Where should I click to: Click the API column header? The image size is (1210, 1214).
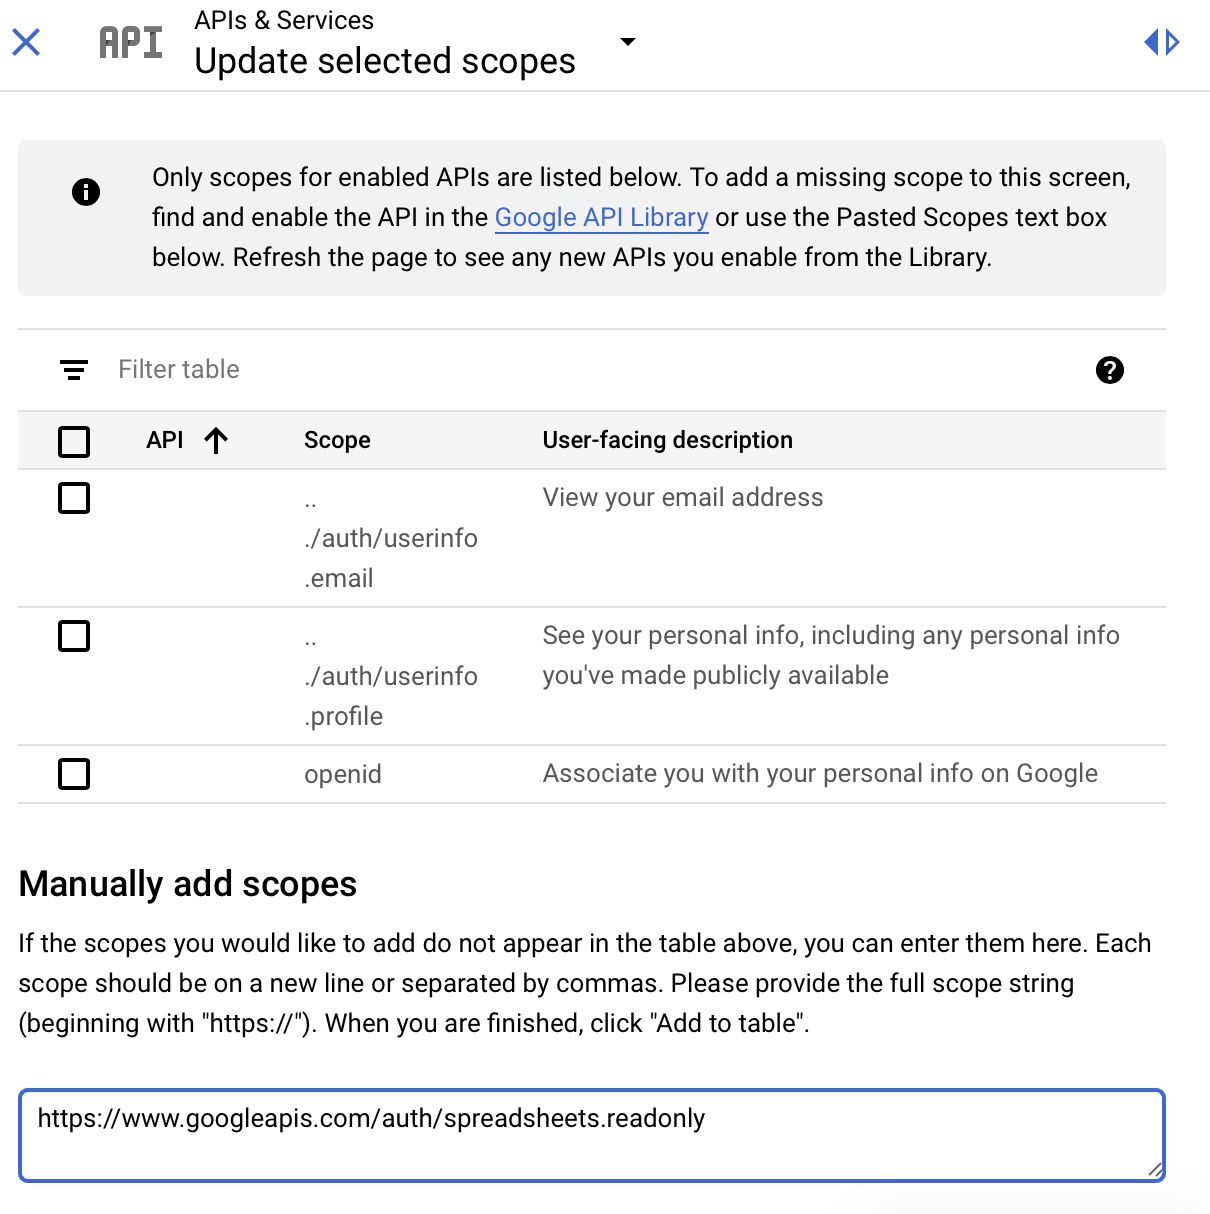pyautogui.click(x=165, y=440)
